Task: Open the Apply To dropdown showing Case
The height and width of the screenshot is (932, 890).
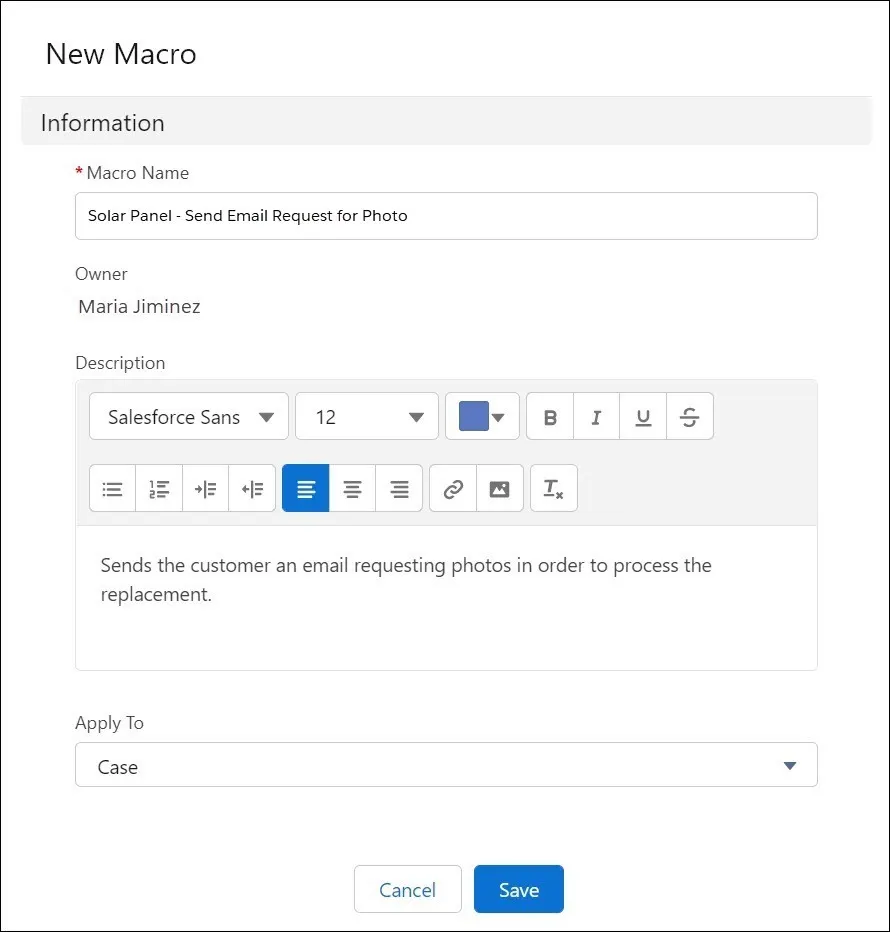Action: pos(446,765)
